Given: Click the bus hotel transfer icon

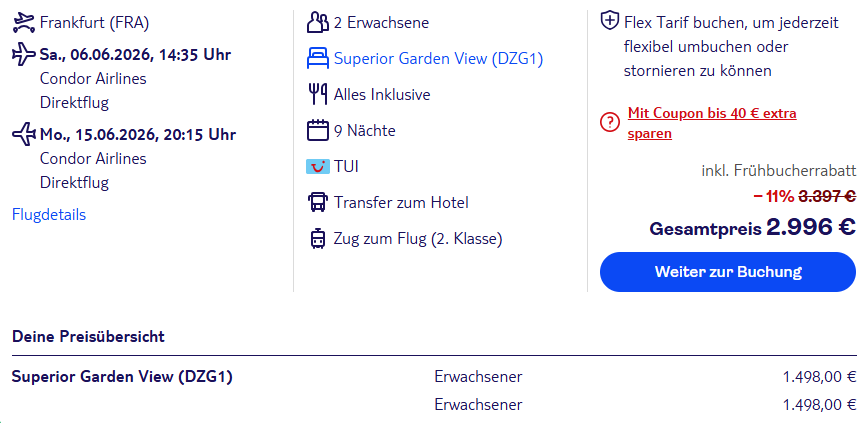Looking at the screenshot, I should point(318,202).
